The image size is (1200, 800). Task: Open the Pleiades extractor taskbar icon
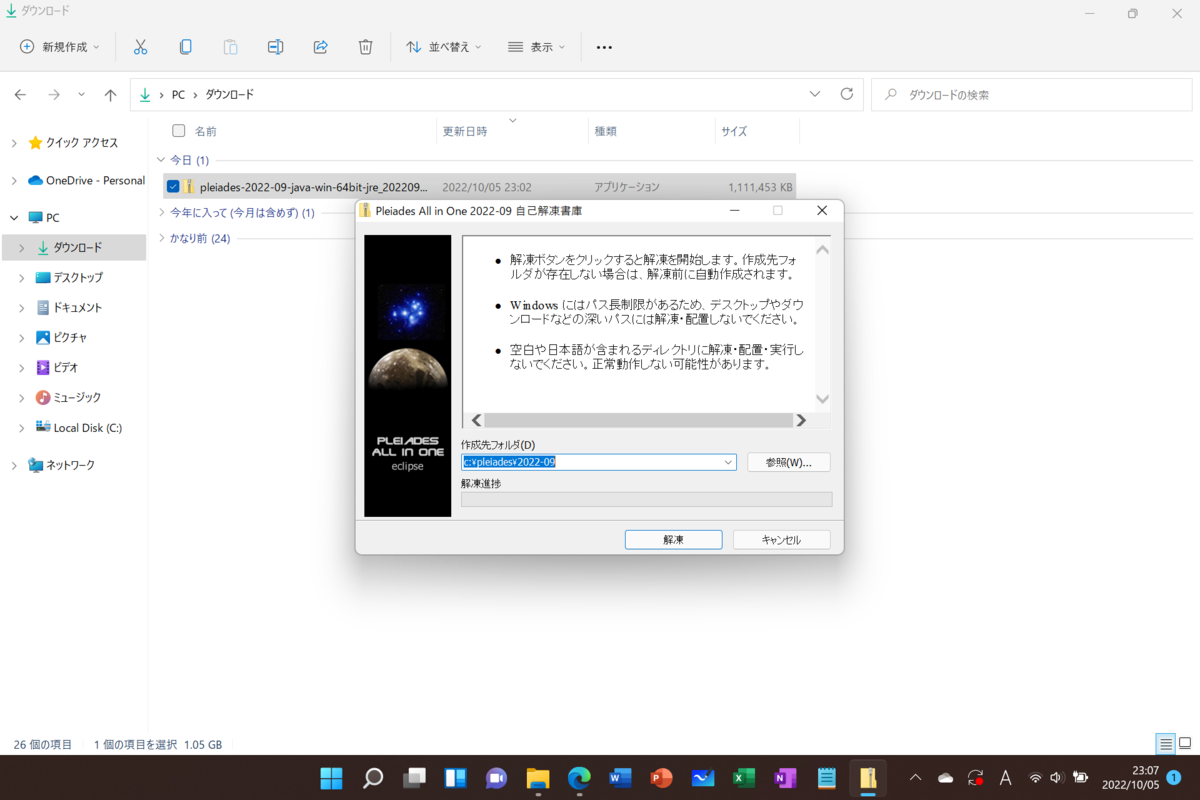pyautogui.click(x=868, y=778)
